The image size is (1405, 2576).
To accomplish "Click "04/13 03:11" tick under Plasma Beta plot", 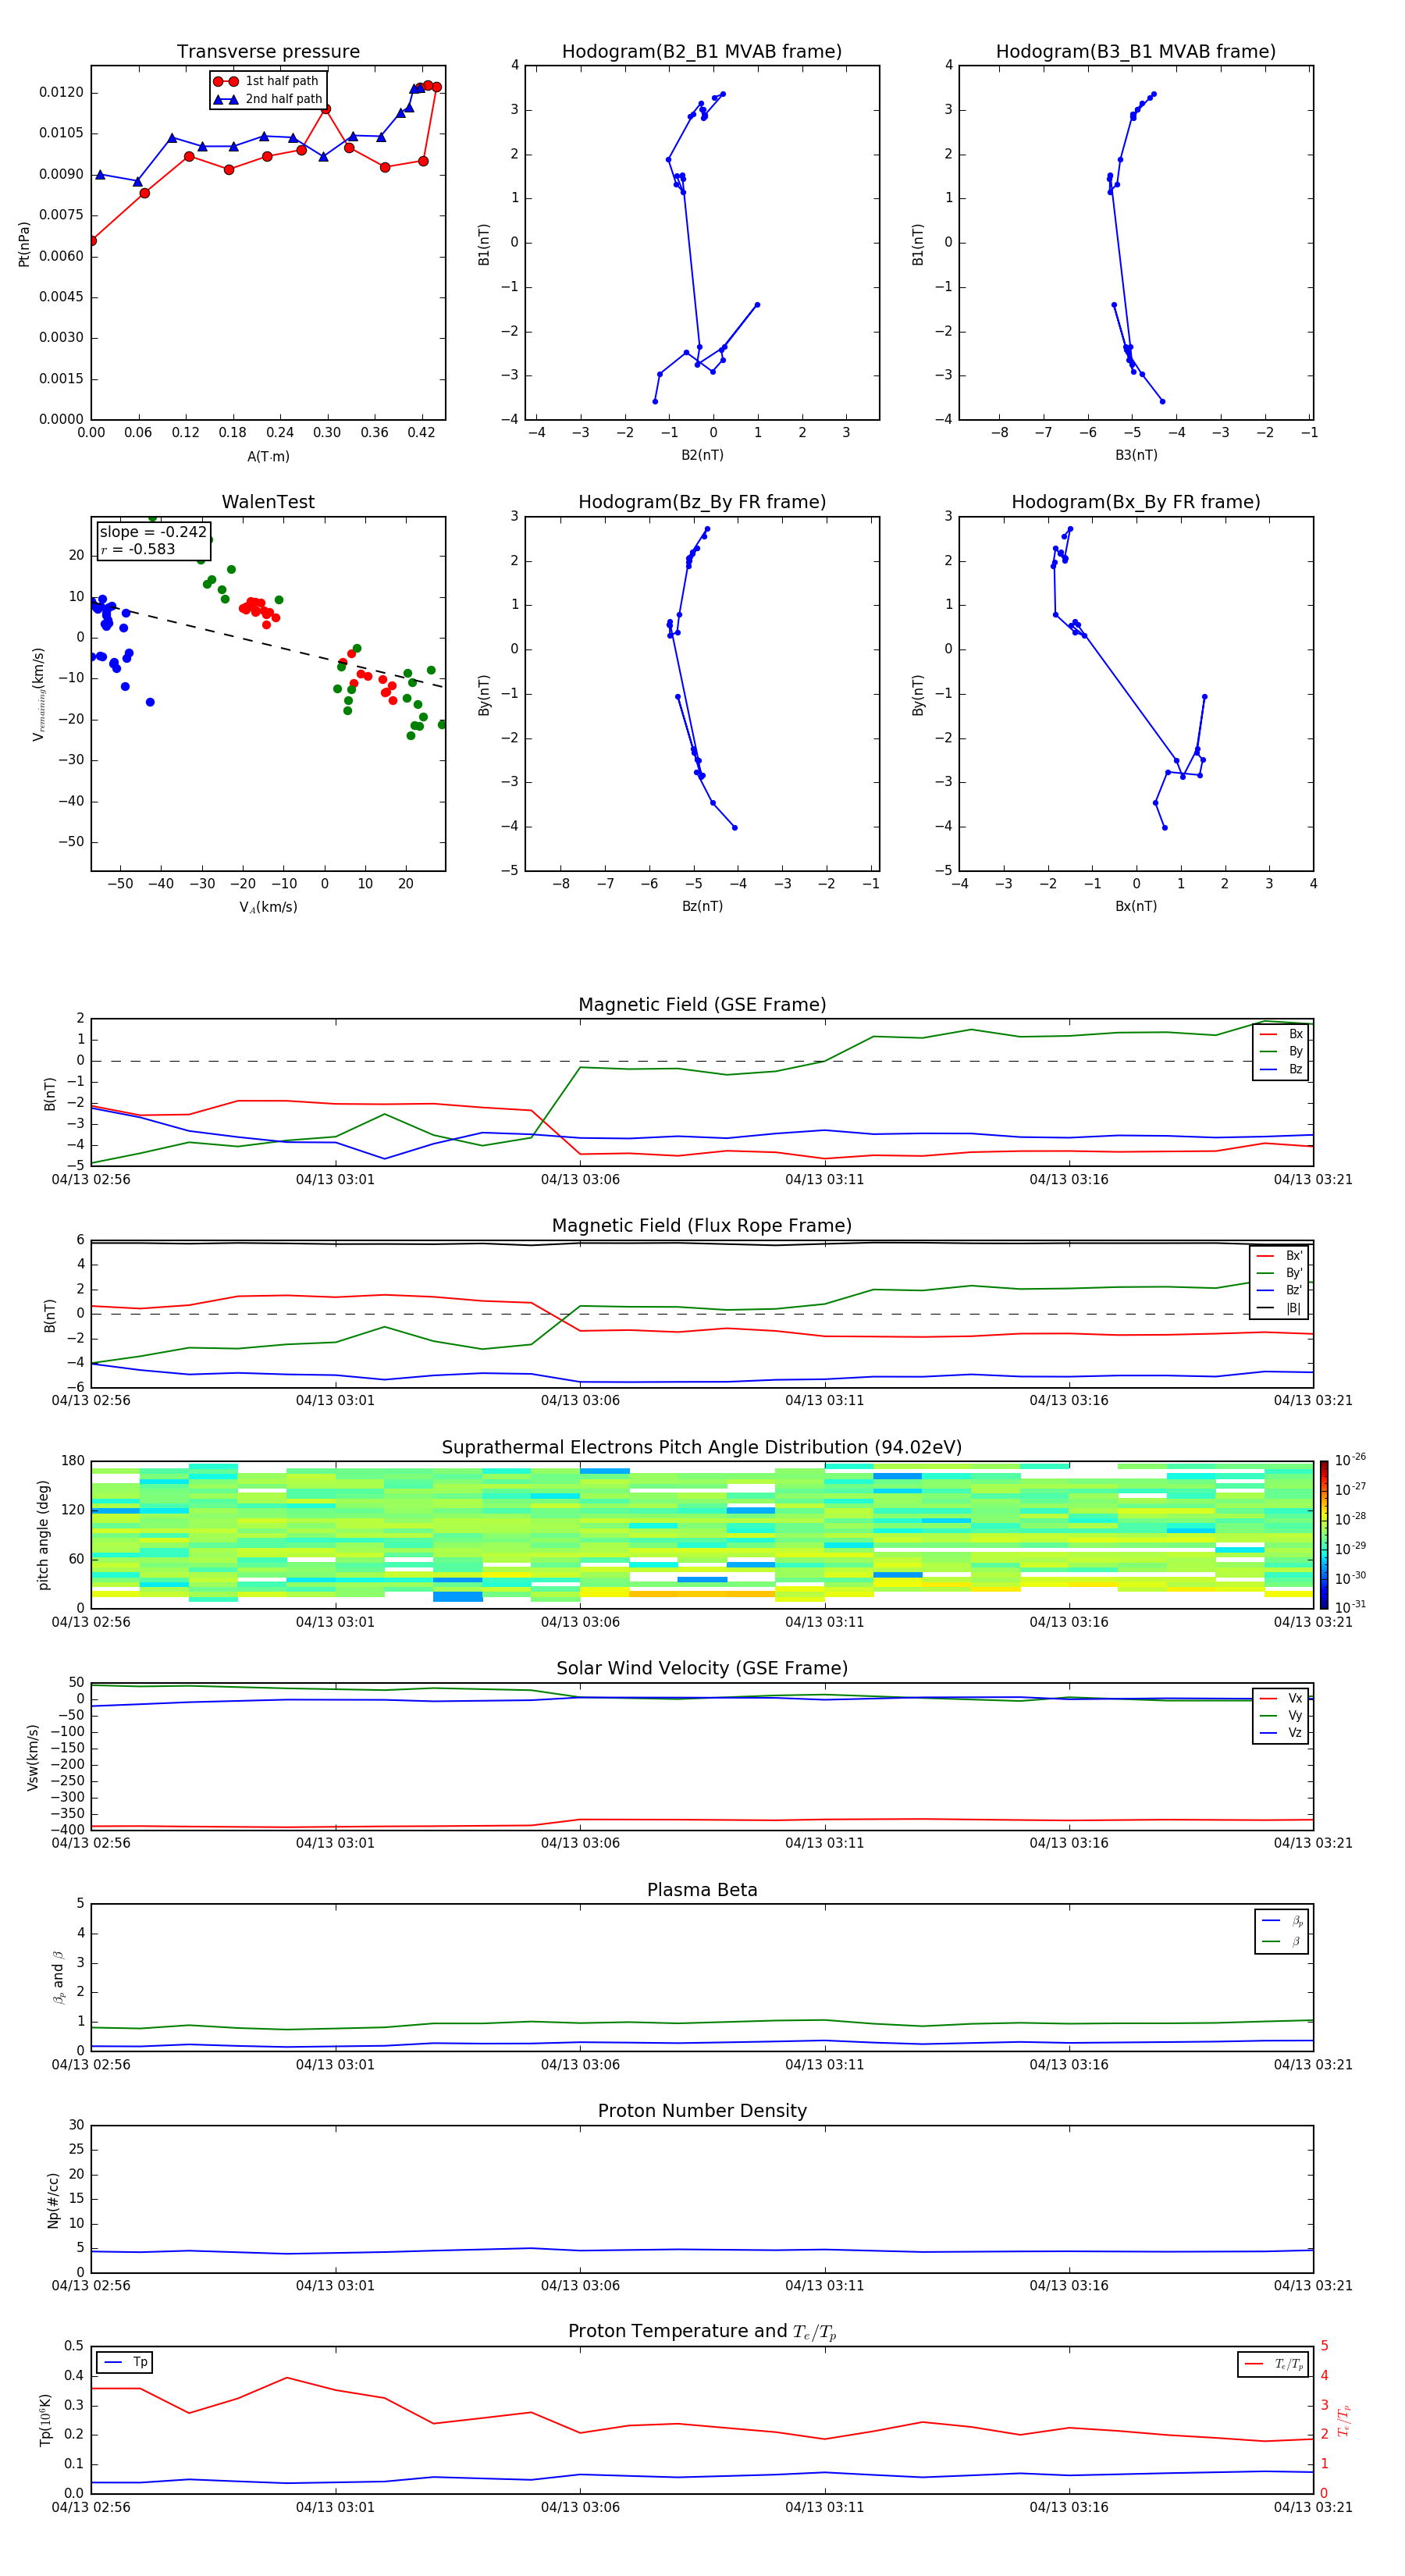I will 824,2065.
